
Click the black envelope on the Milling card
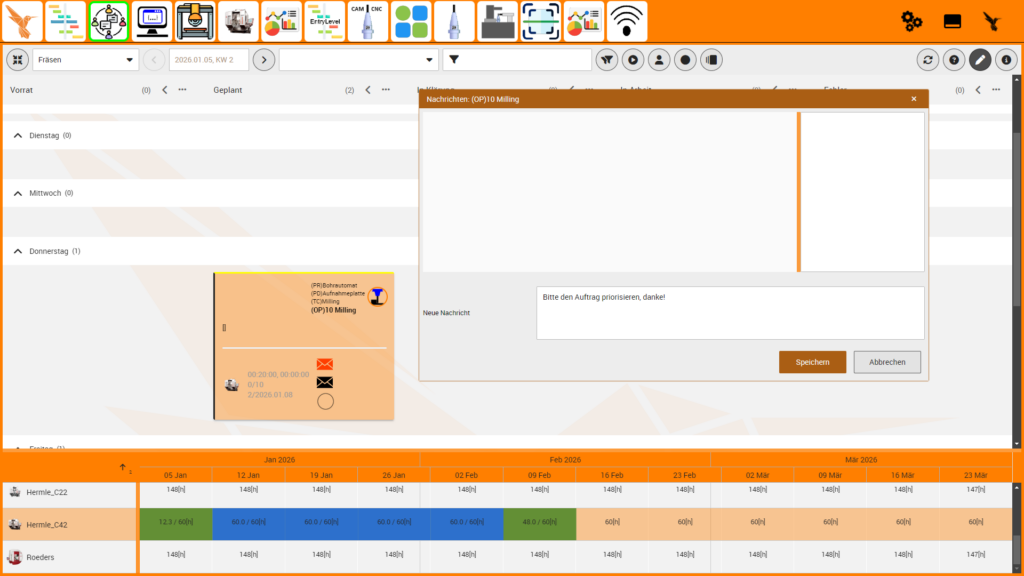pos(324,382)
